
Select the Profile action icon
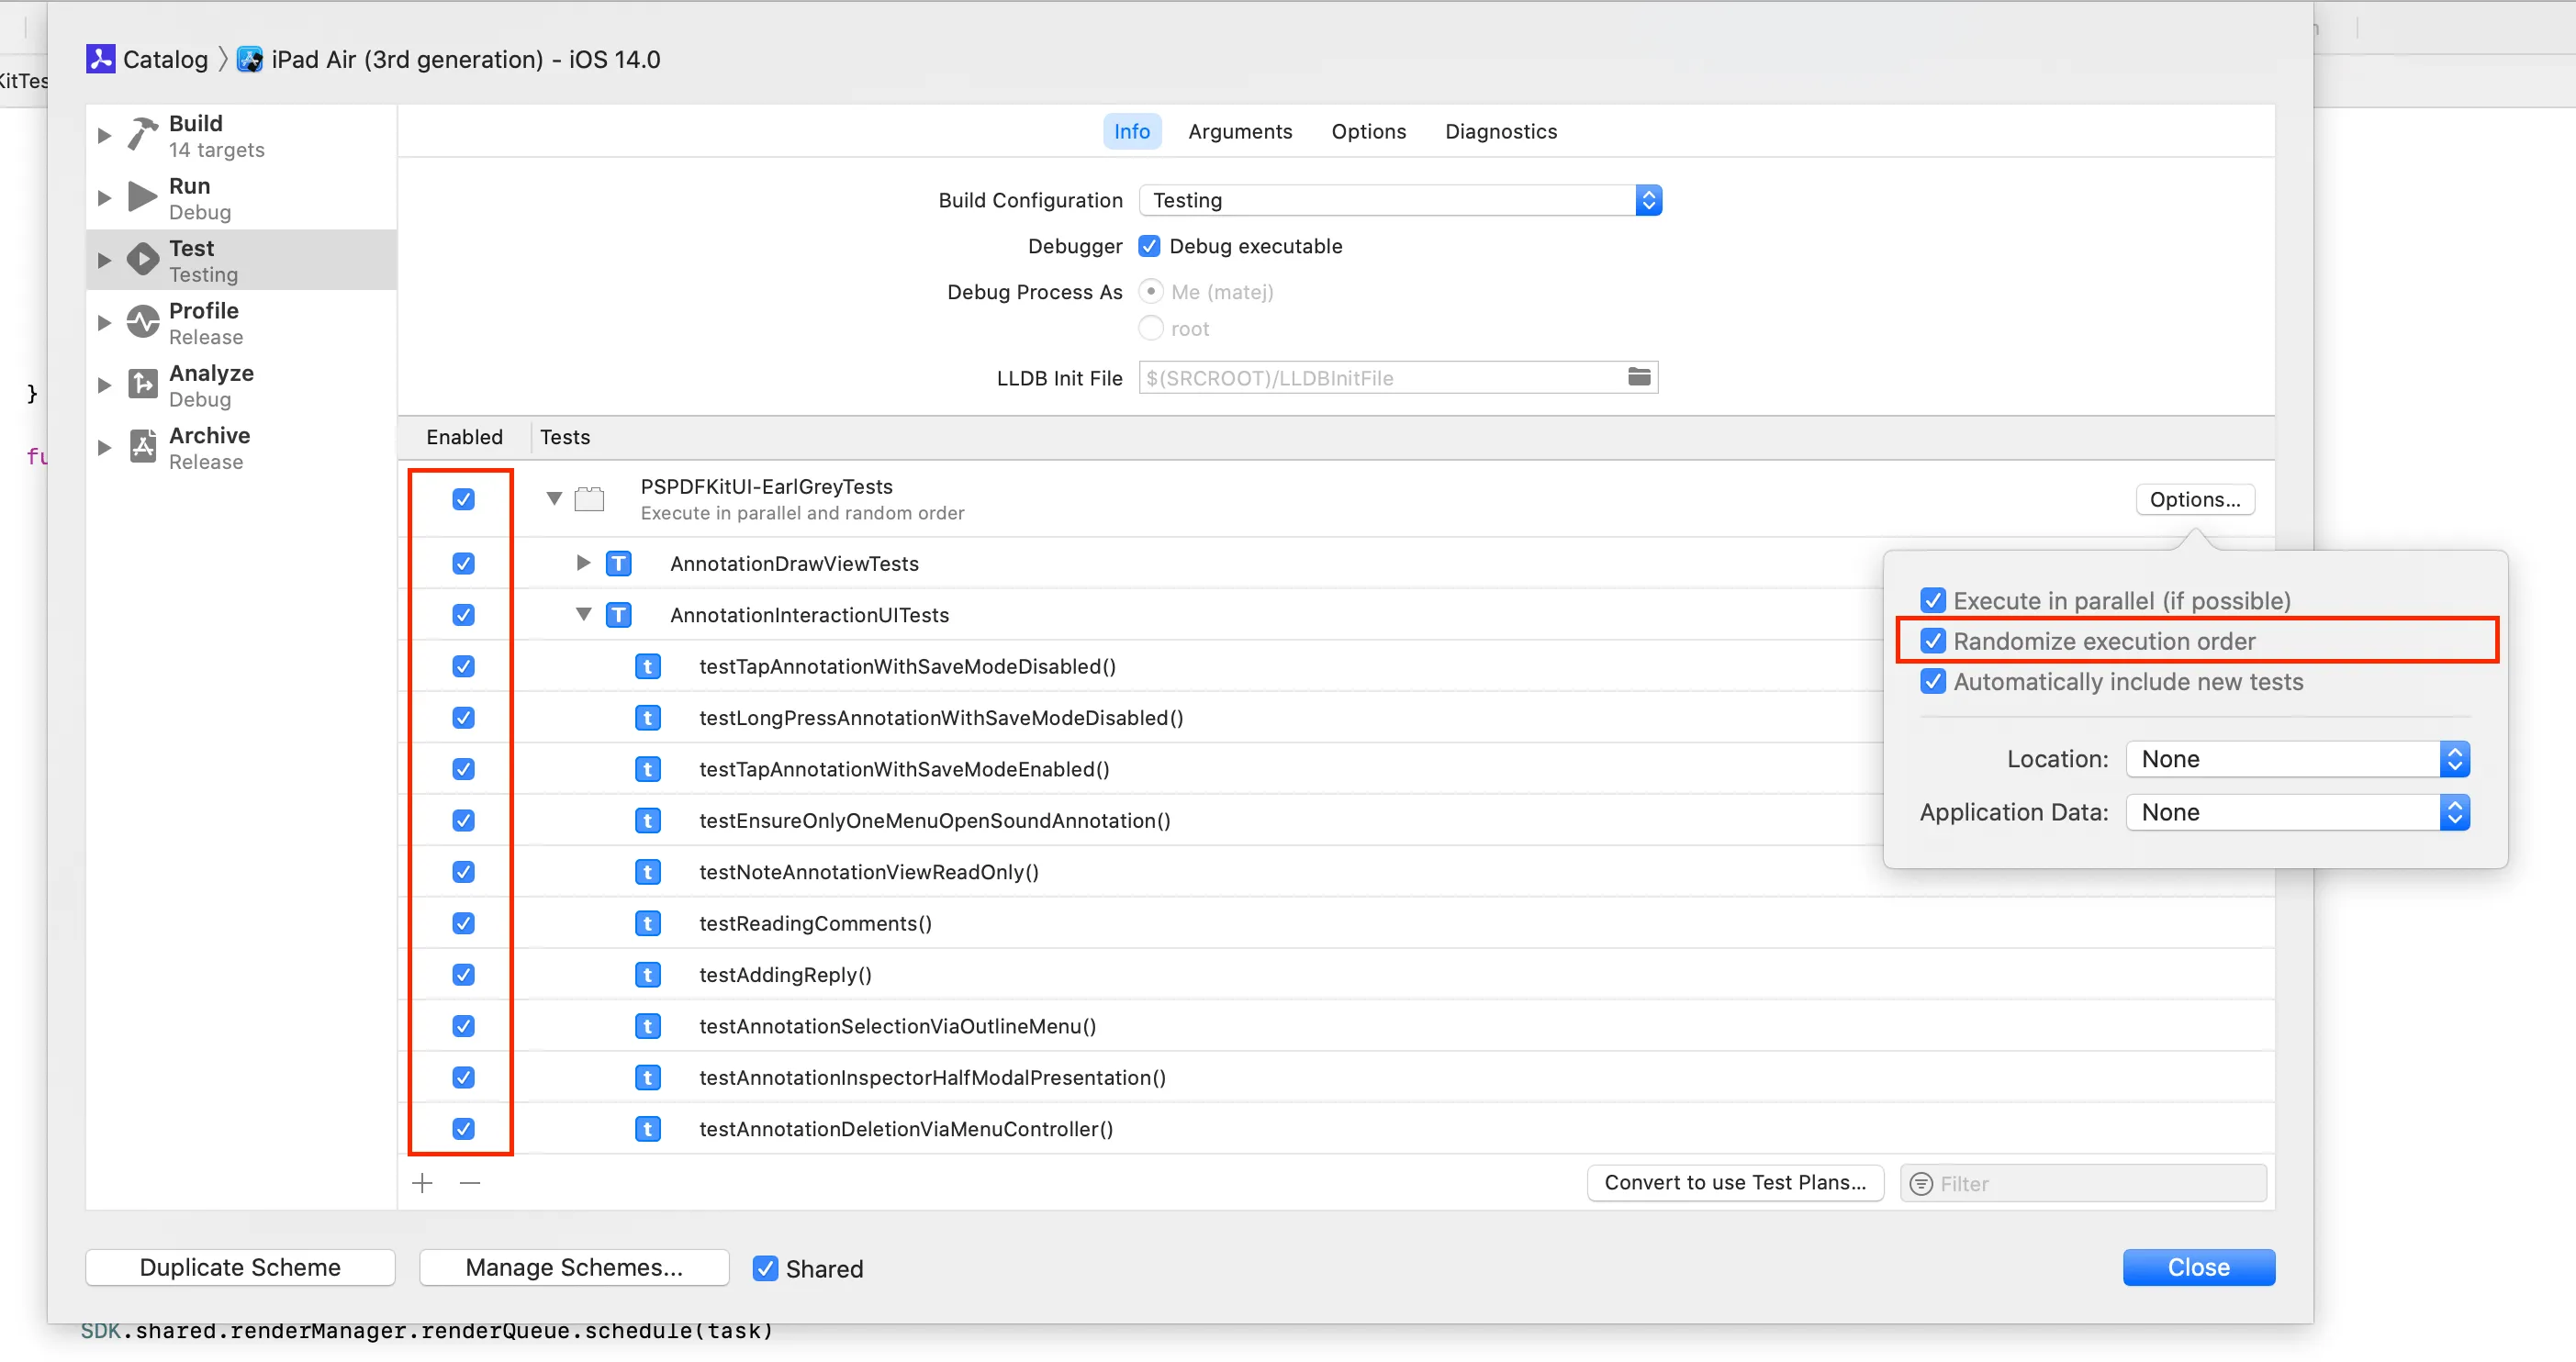tap(141, 322)
